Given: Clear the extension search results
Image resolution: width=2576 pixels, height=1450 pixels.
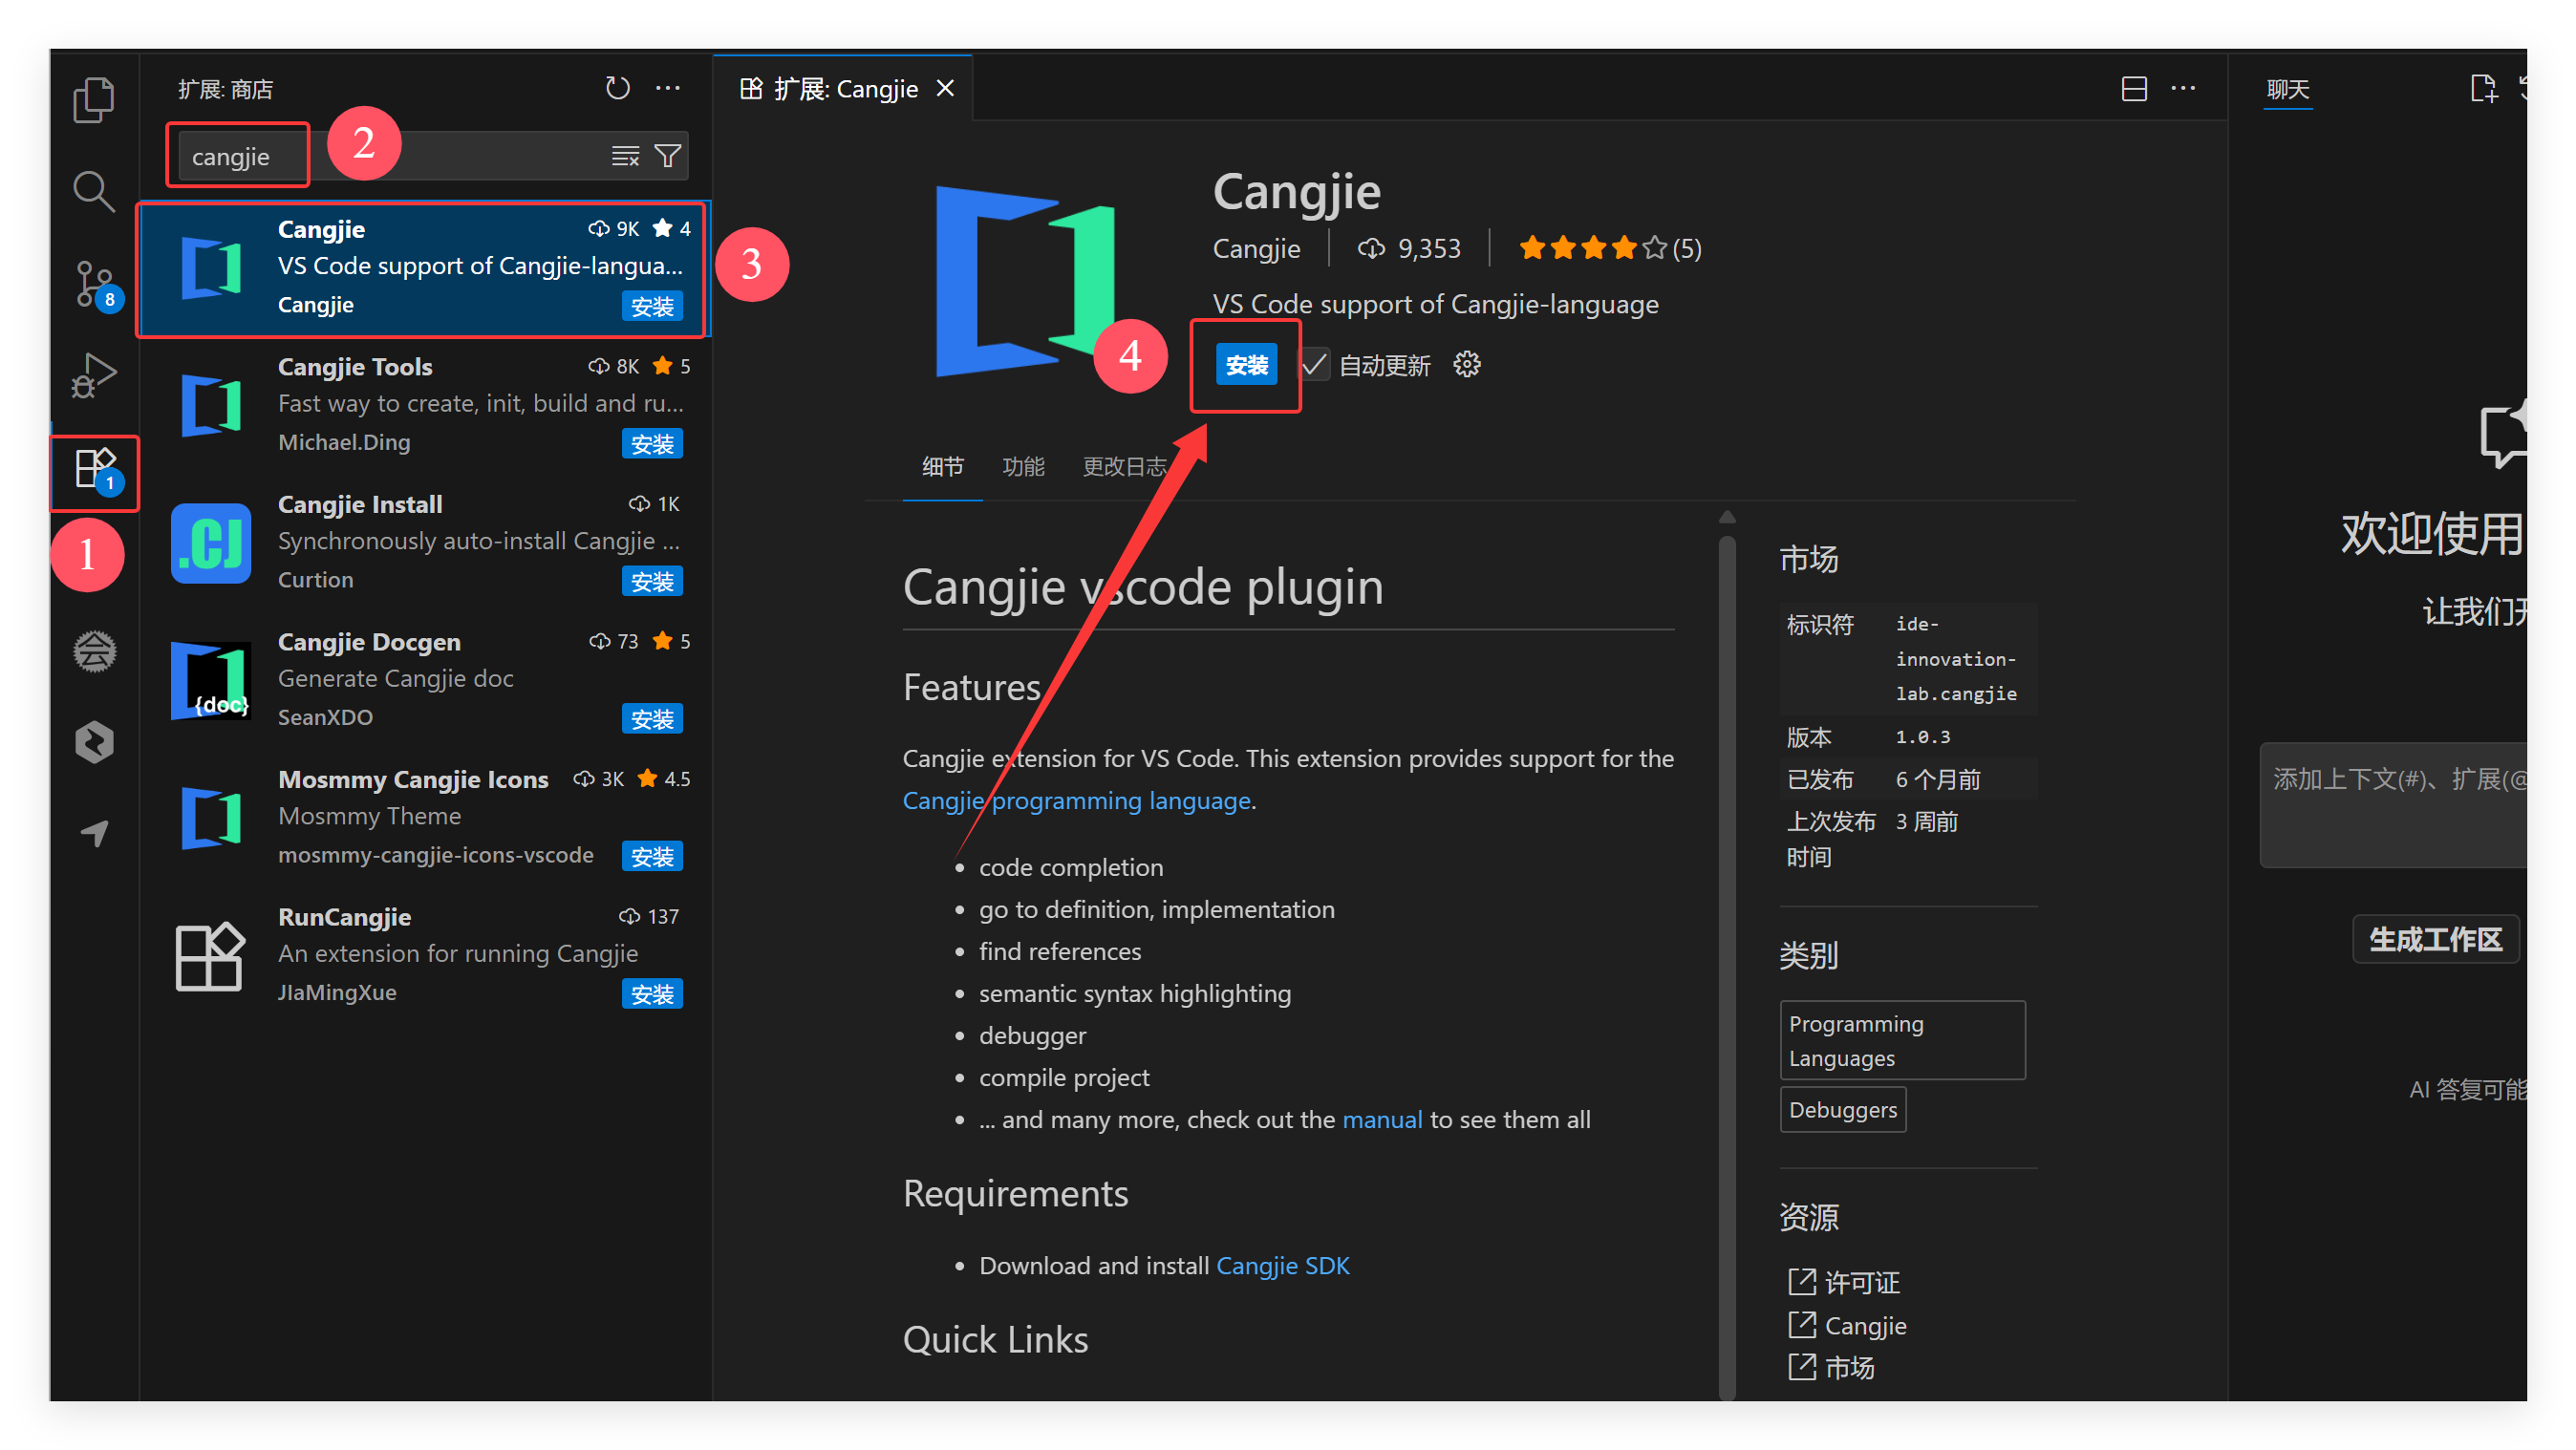Looking at the screenshot, I should click(x=625, y=156).
